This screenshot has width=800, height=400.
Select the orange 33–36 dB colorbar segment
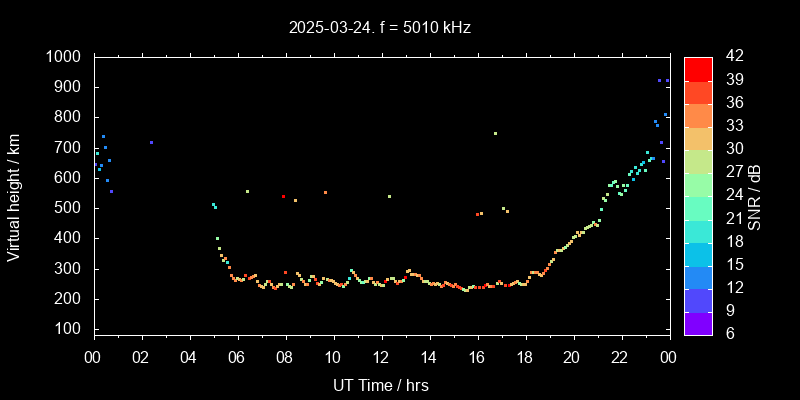698,115
